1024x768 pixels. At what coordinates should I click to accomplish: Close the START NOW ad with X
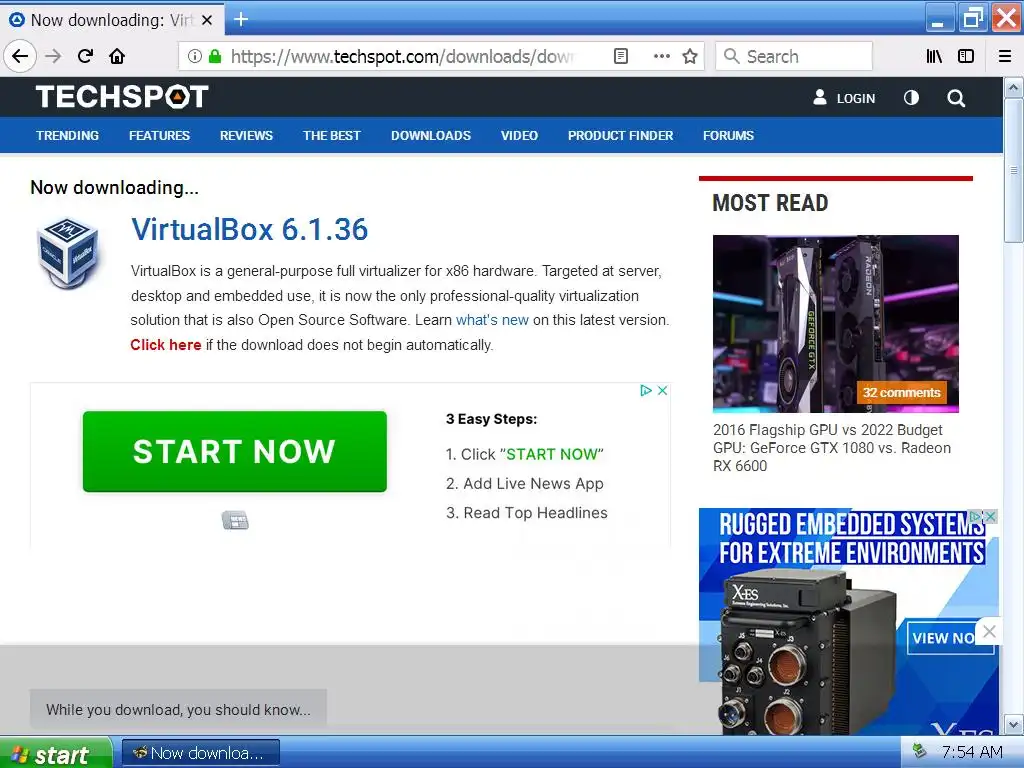(662, 391)
